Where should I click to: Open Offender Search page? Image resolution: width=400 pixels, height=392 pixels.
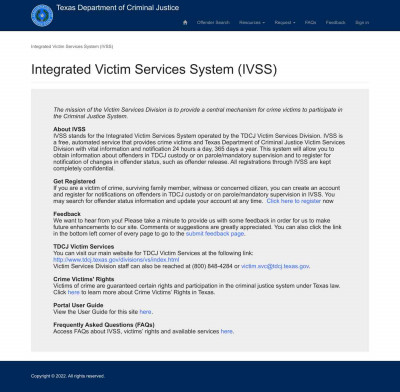pyautogui.click(x=213, y=22)
